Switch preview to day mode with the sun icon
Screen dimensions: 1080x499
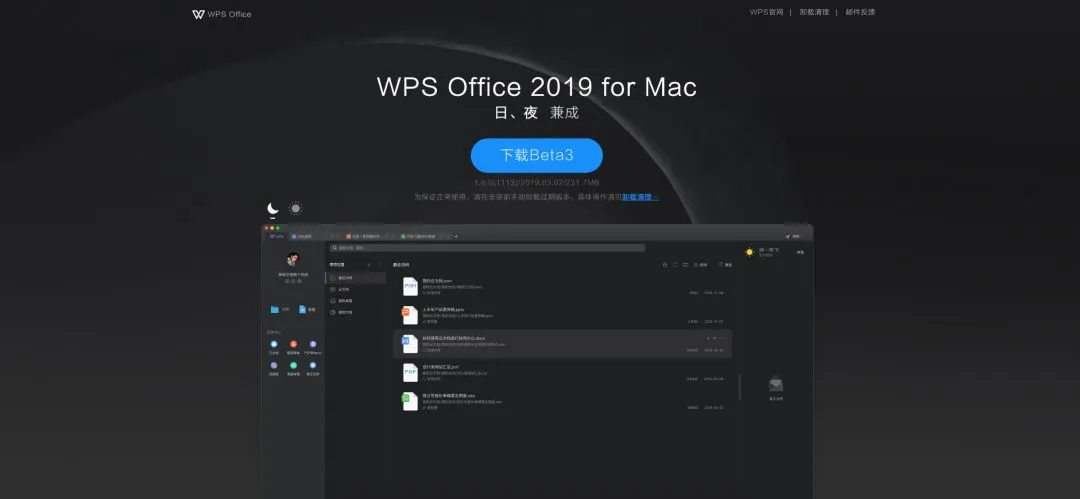[295, 208]
